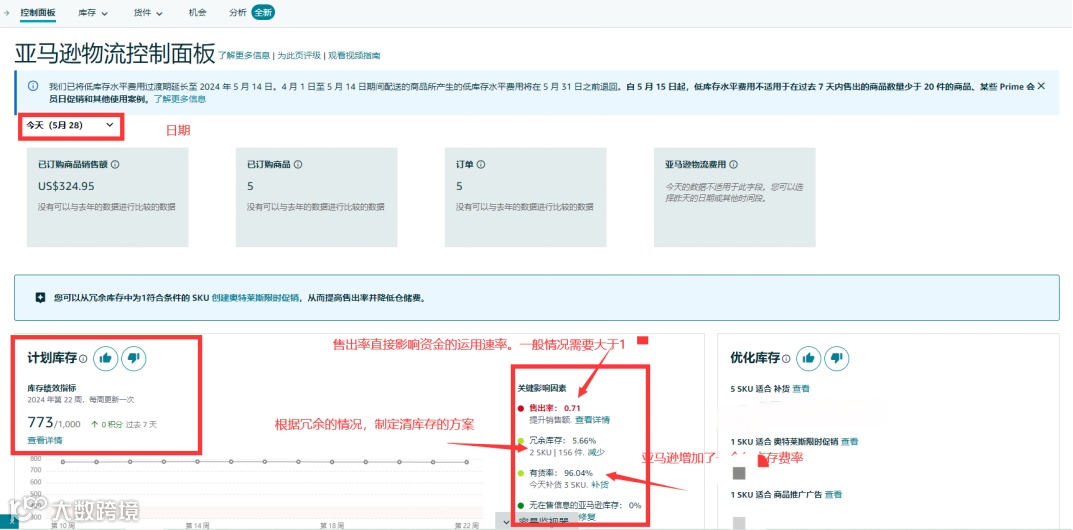Open the 库存 dropdown menu
1073x530 pixels.
(x=92, y=12)
